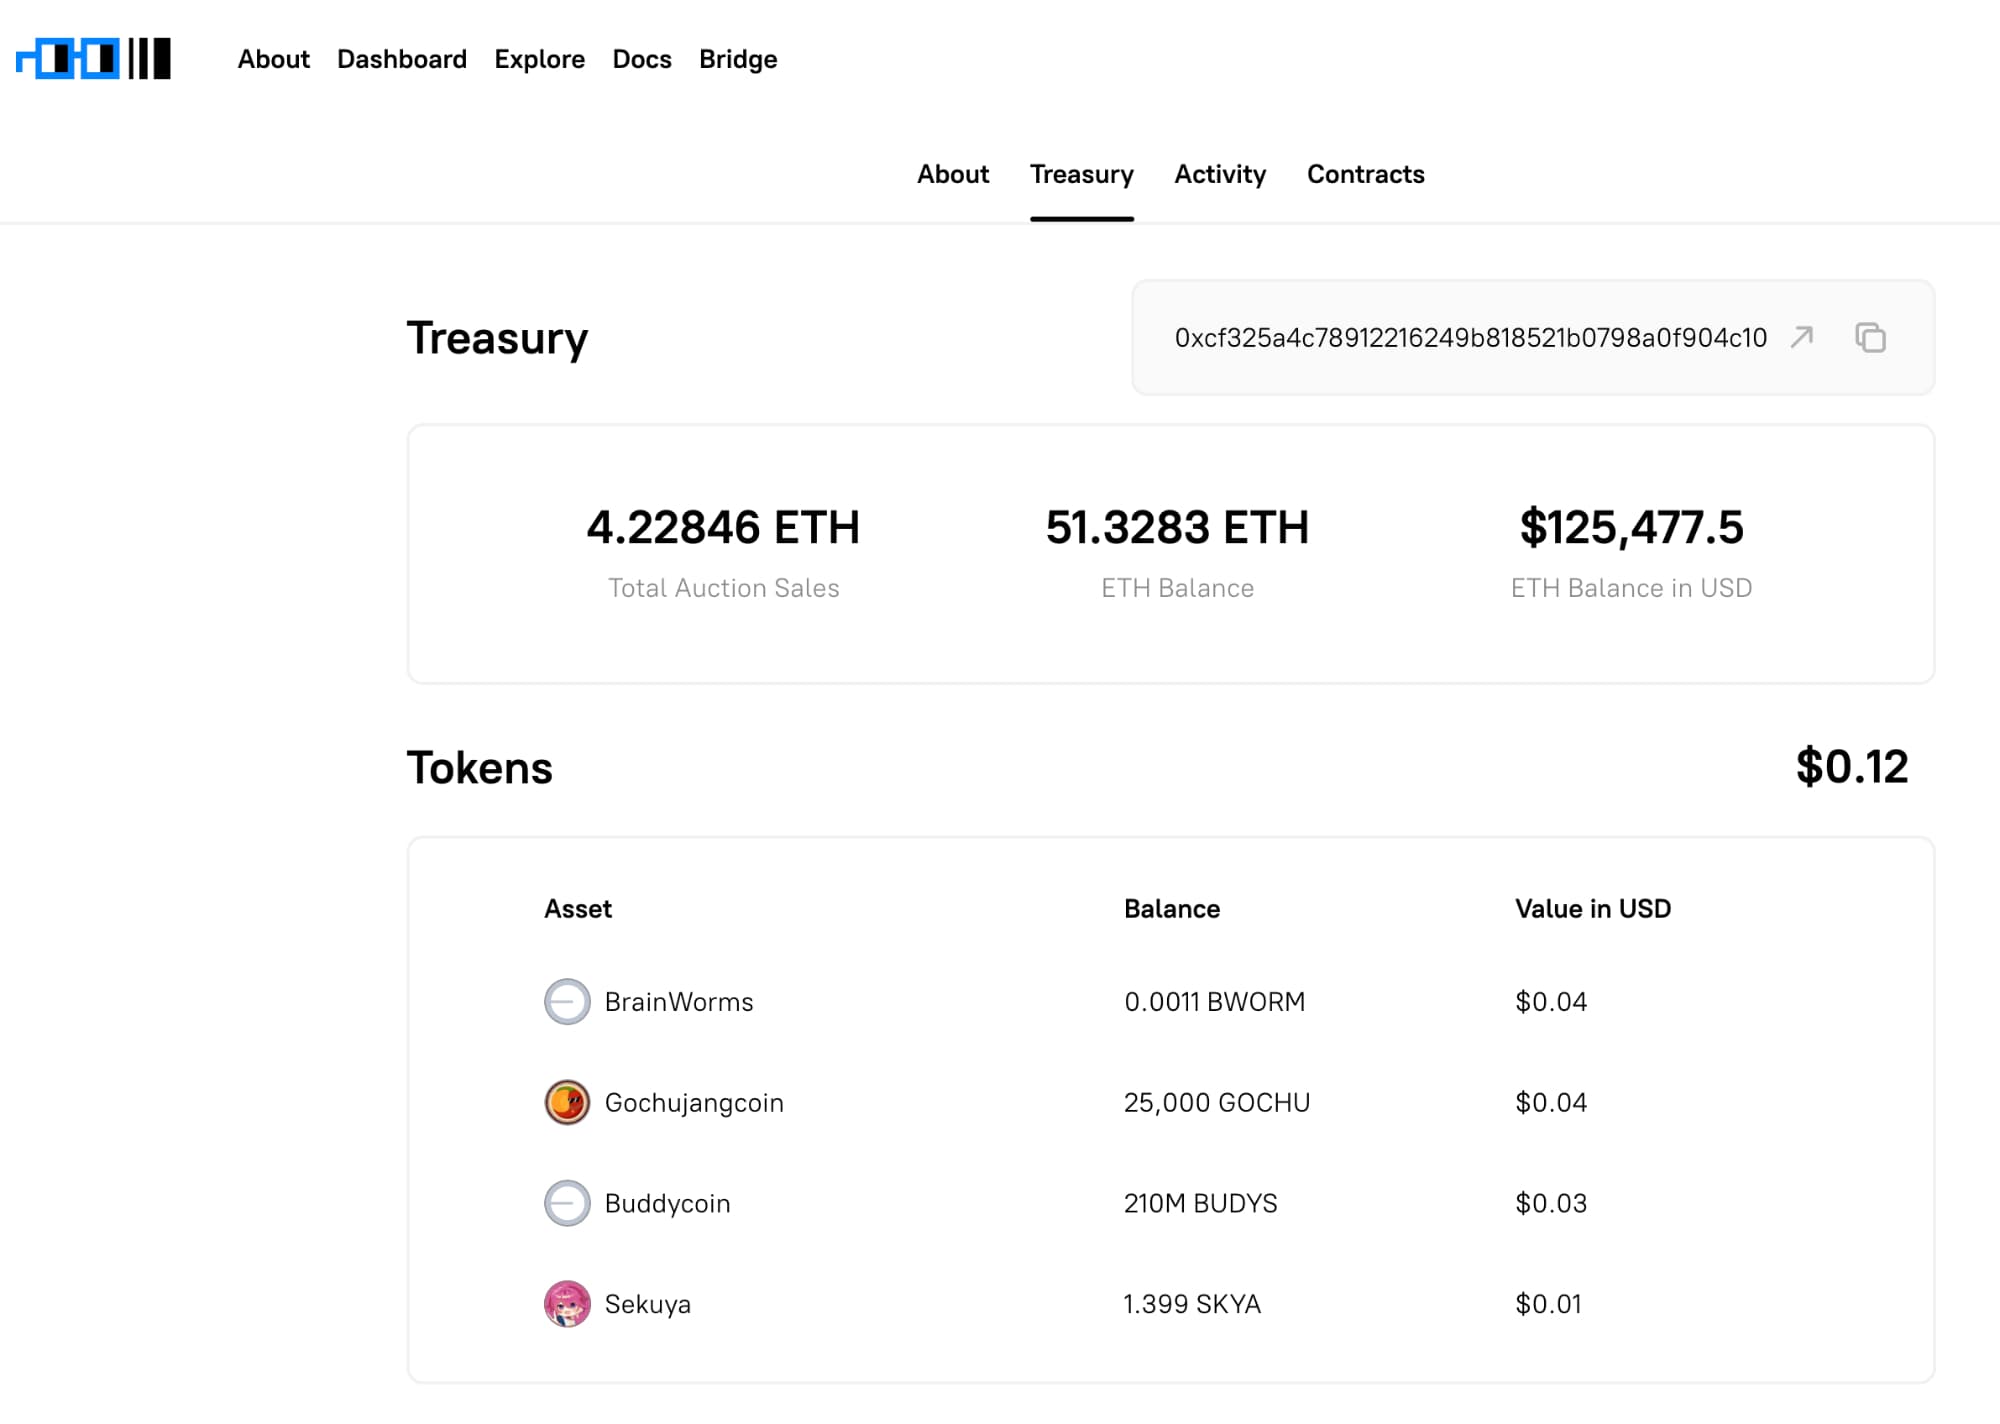Click the Gochujangcoin asset name

693,1102
